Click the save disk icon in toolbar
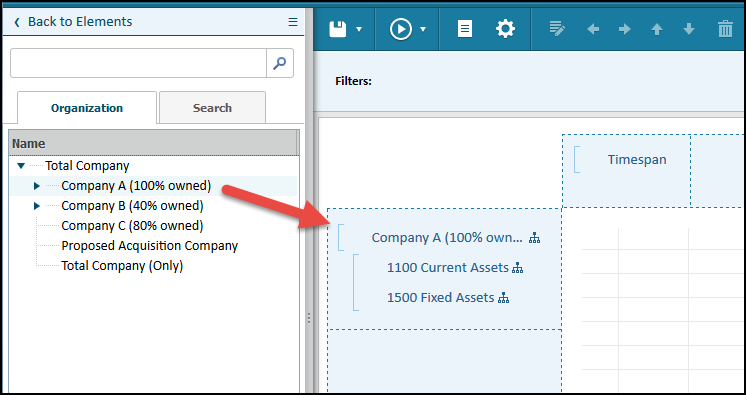 coord(338,30)
